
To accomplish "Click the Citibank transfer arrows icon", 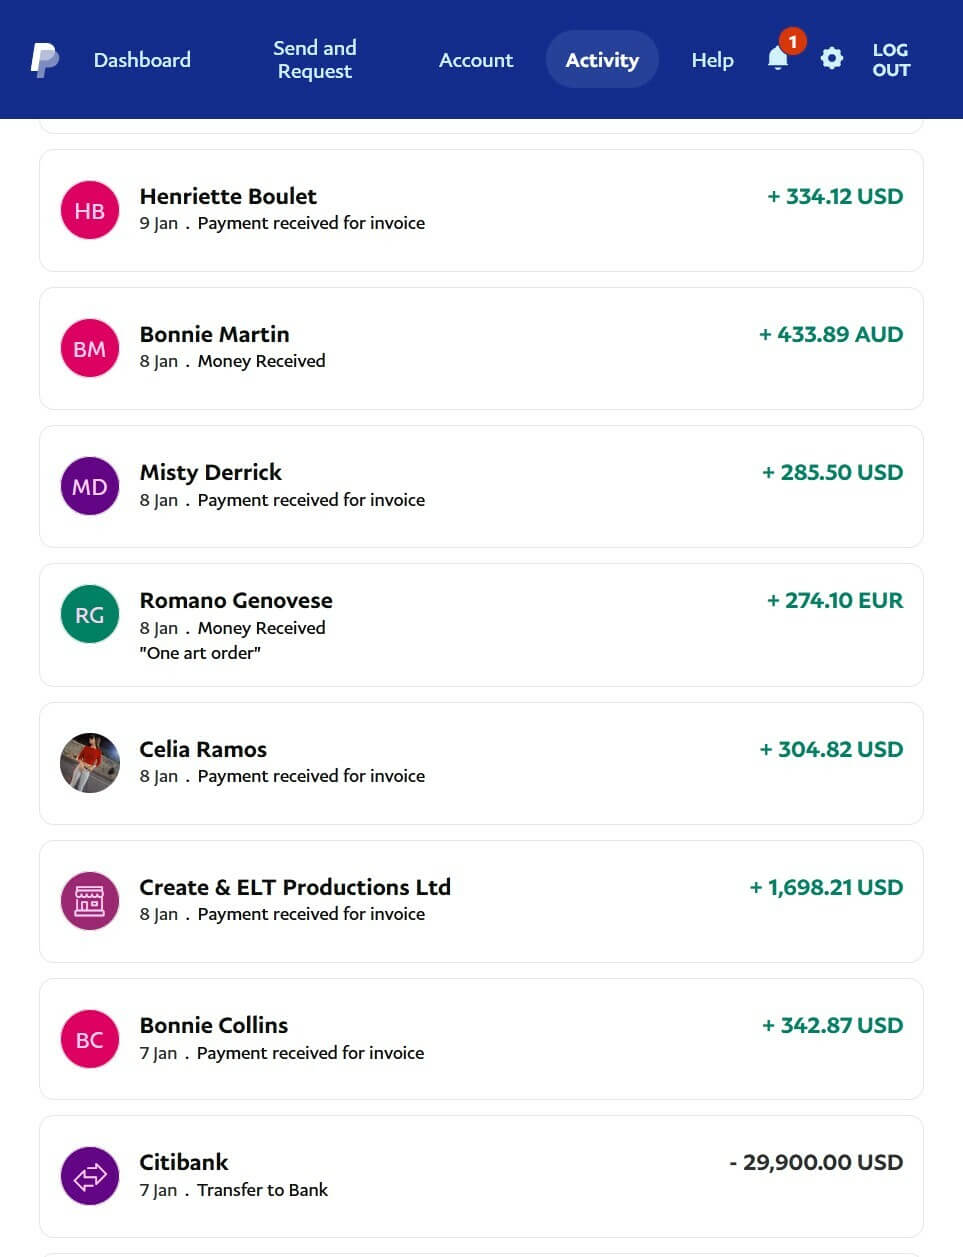I will 90,1176.
